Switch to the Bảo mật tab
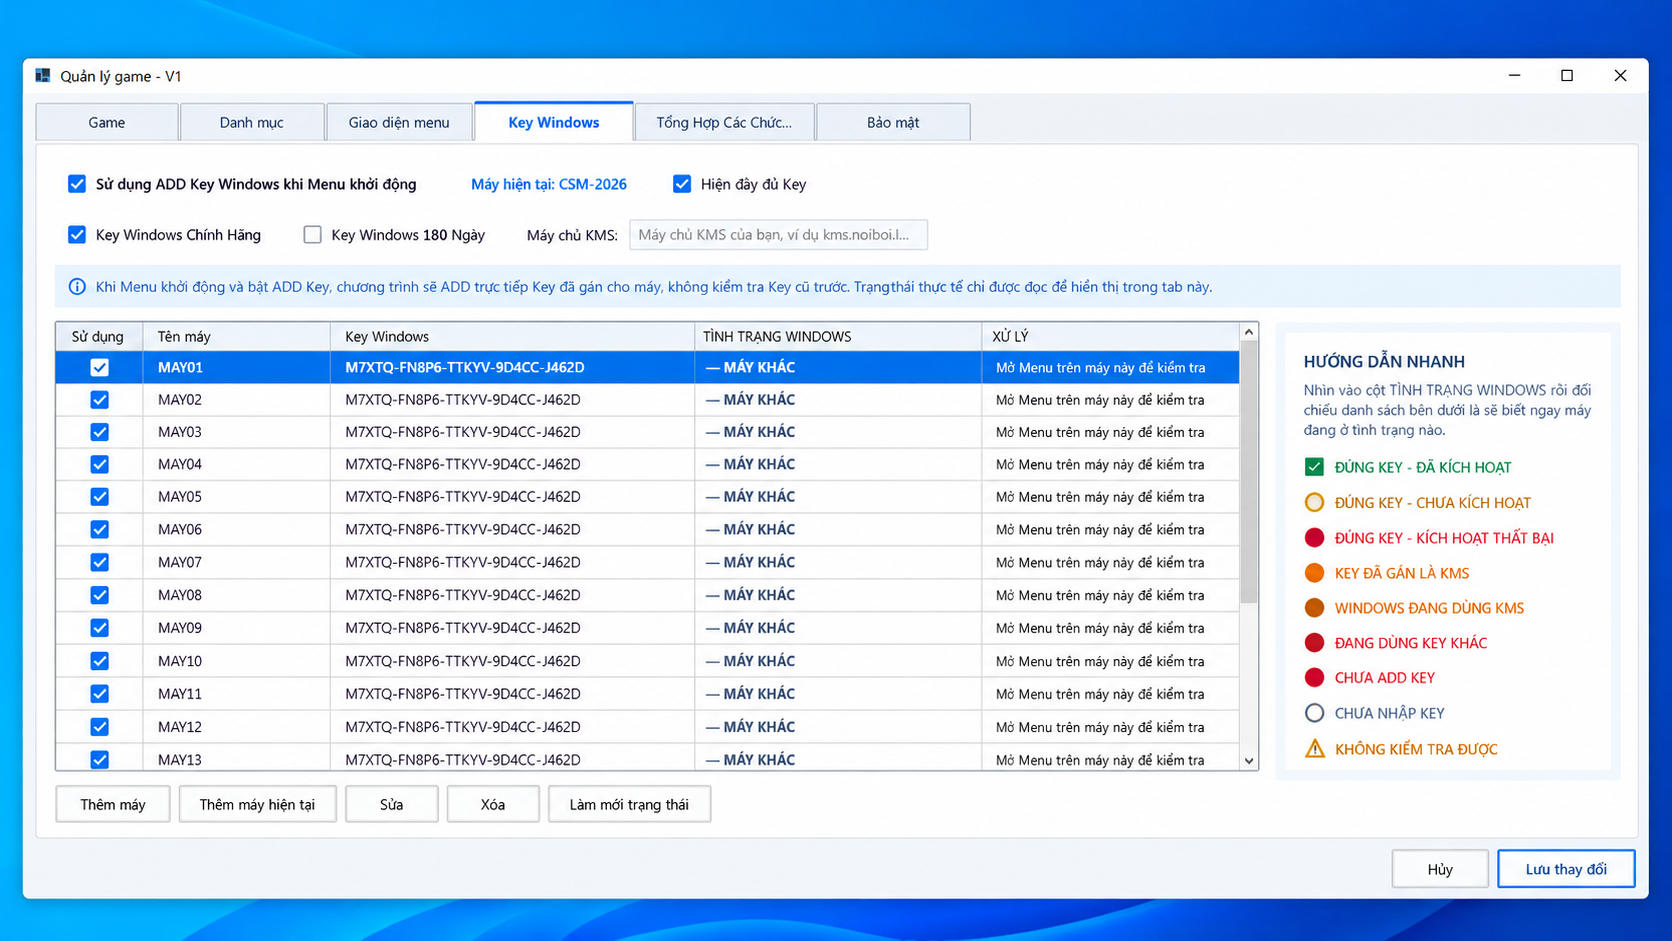 click(893, 122)
